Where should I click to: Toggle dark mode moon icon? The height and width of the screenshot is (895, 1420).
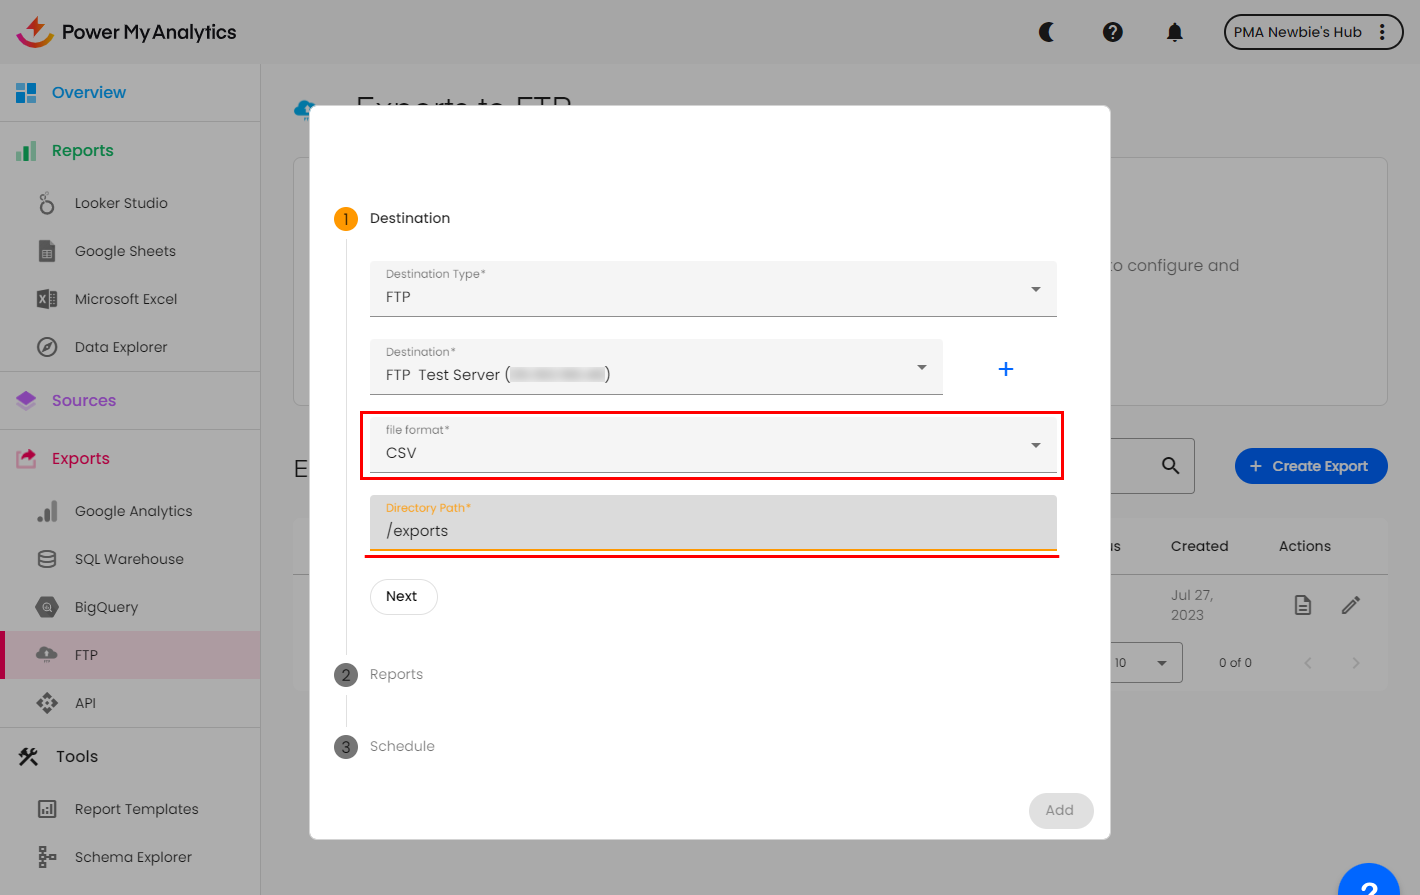[x=1047, y=32]
